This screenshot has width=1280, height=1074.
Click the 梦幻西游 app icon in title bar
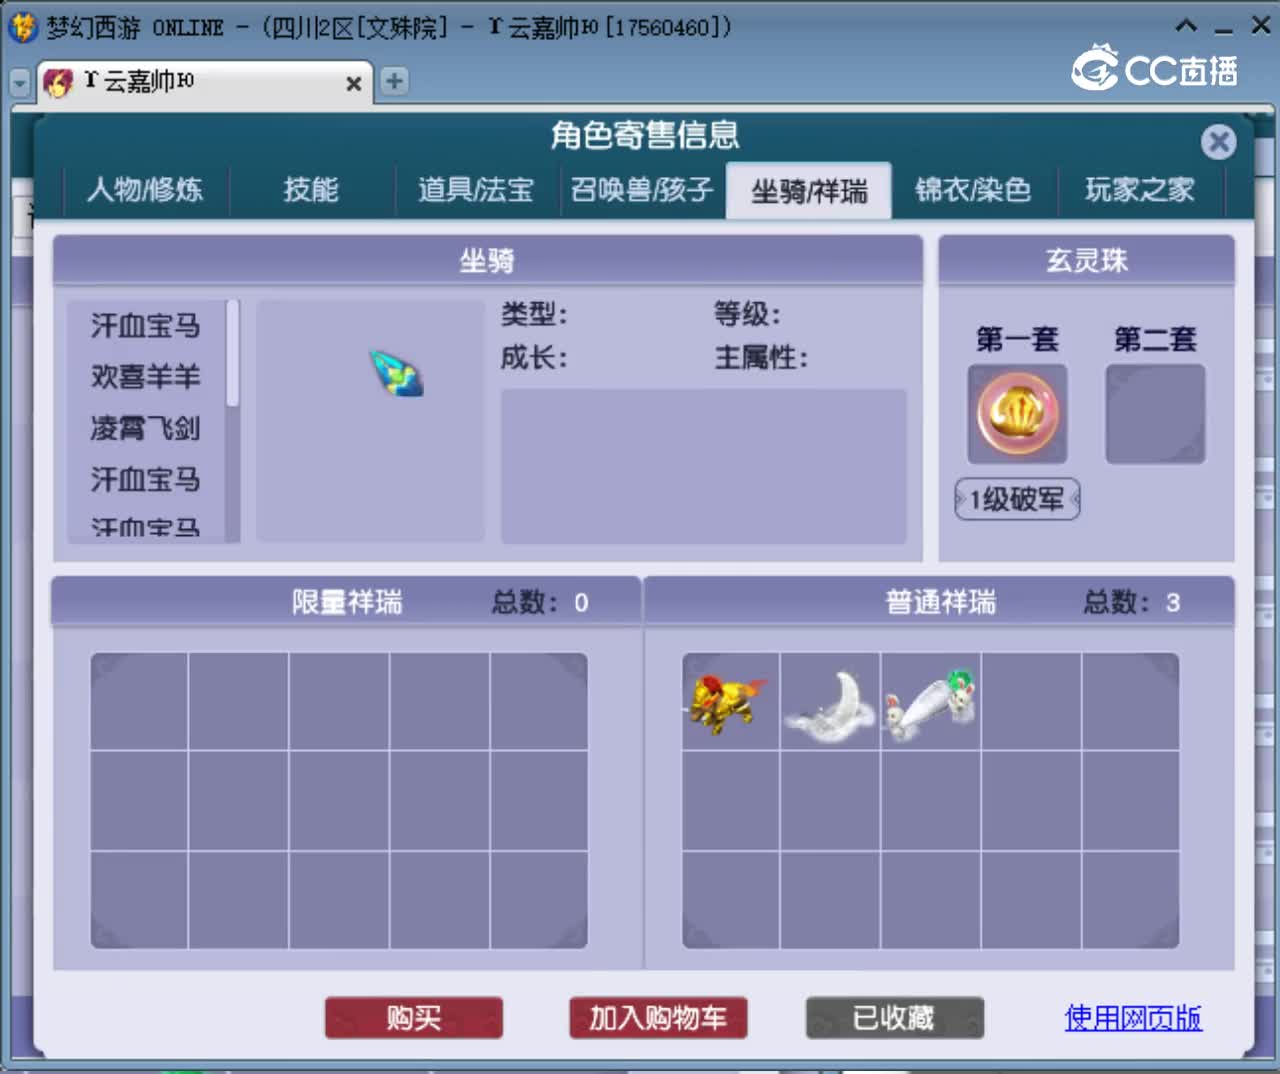[x=23, y=27]
